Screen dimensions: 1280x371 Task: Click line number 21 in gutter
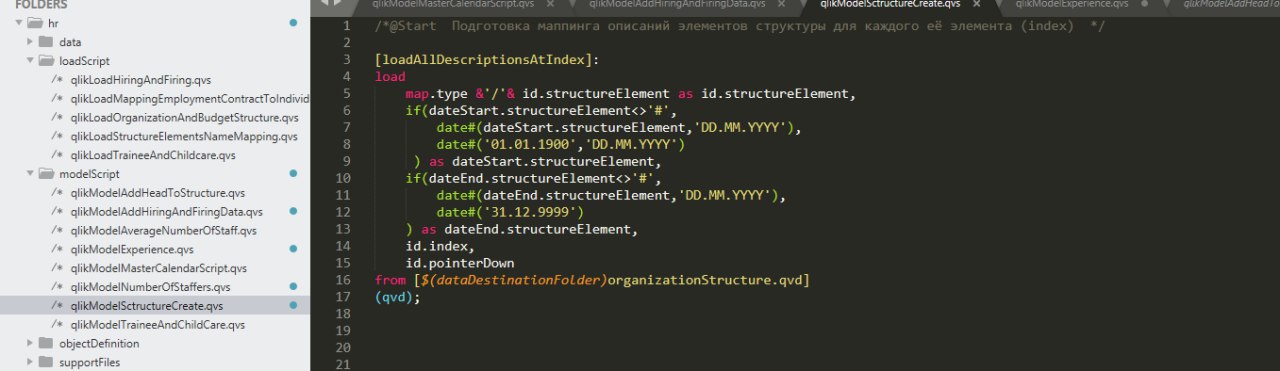coord(342,365)
